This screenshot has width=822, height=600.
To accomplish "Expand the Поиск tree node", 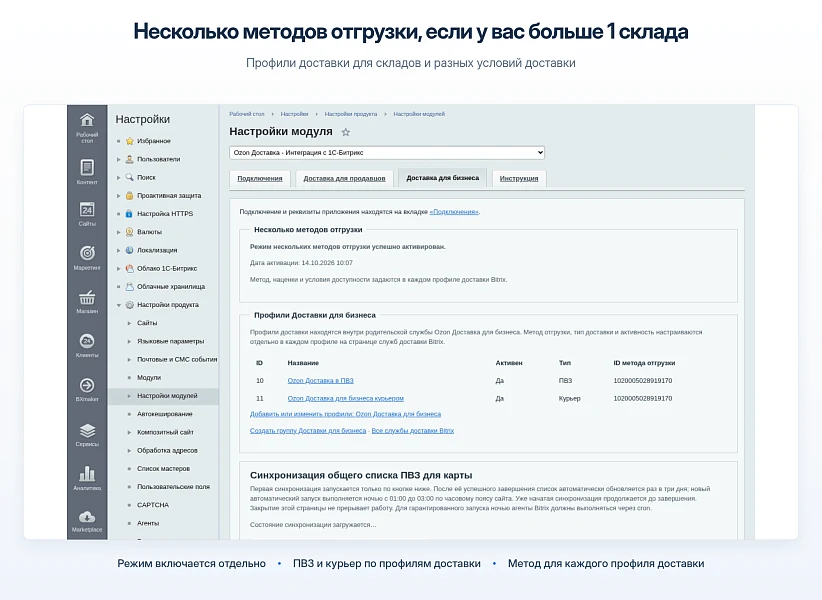I will 118,178.
